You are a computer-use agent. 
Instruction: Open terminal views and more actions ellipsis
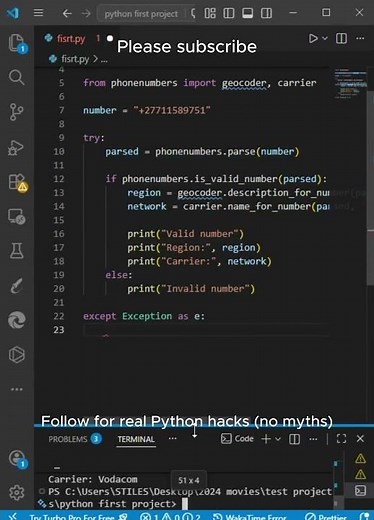(x=313, y=439)
